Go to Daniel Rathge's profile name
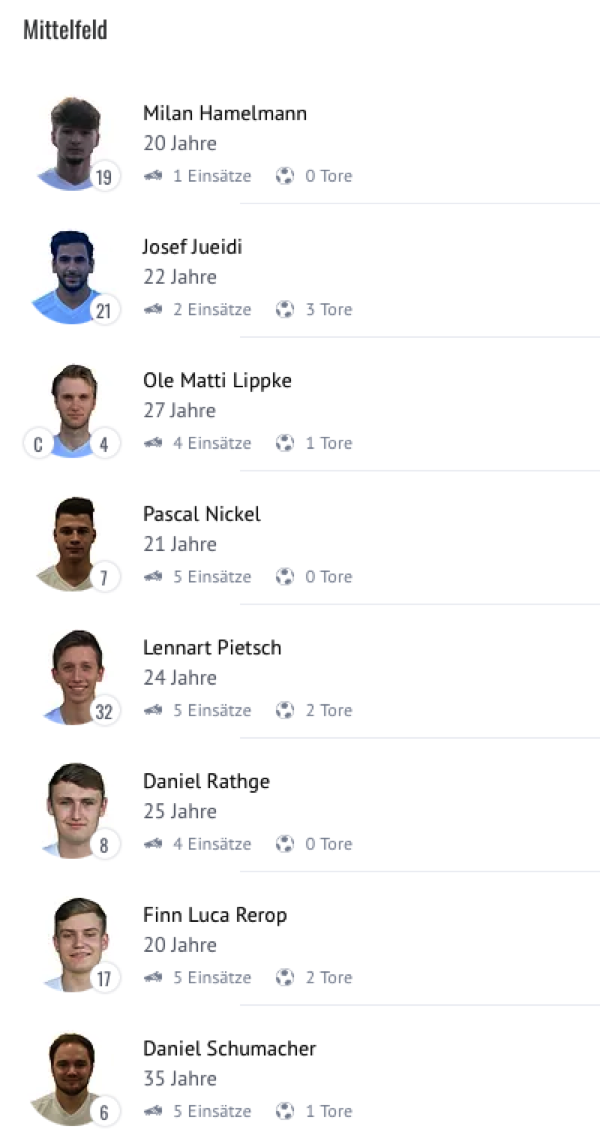The width and height of the screenshot is (600, 1138). pyautogui.click(x=206, y=781)
